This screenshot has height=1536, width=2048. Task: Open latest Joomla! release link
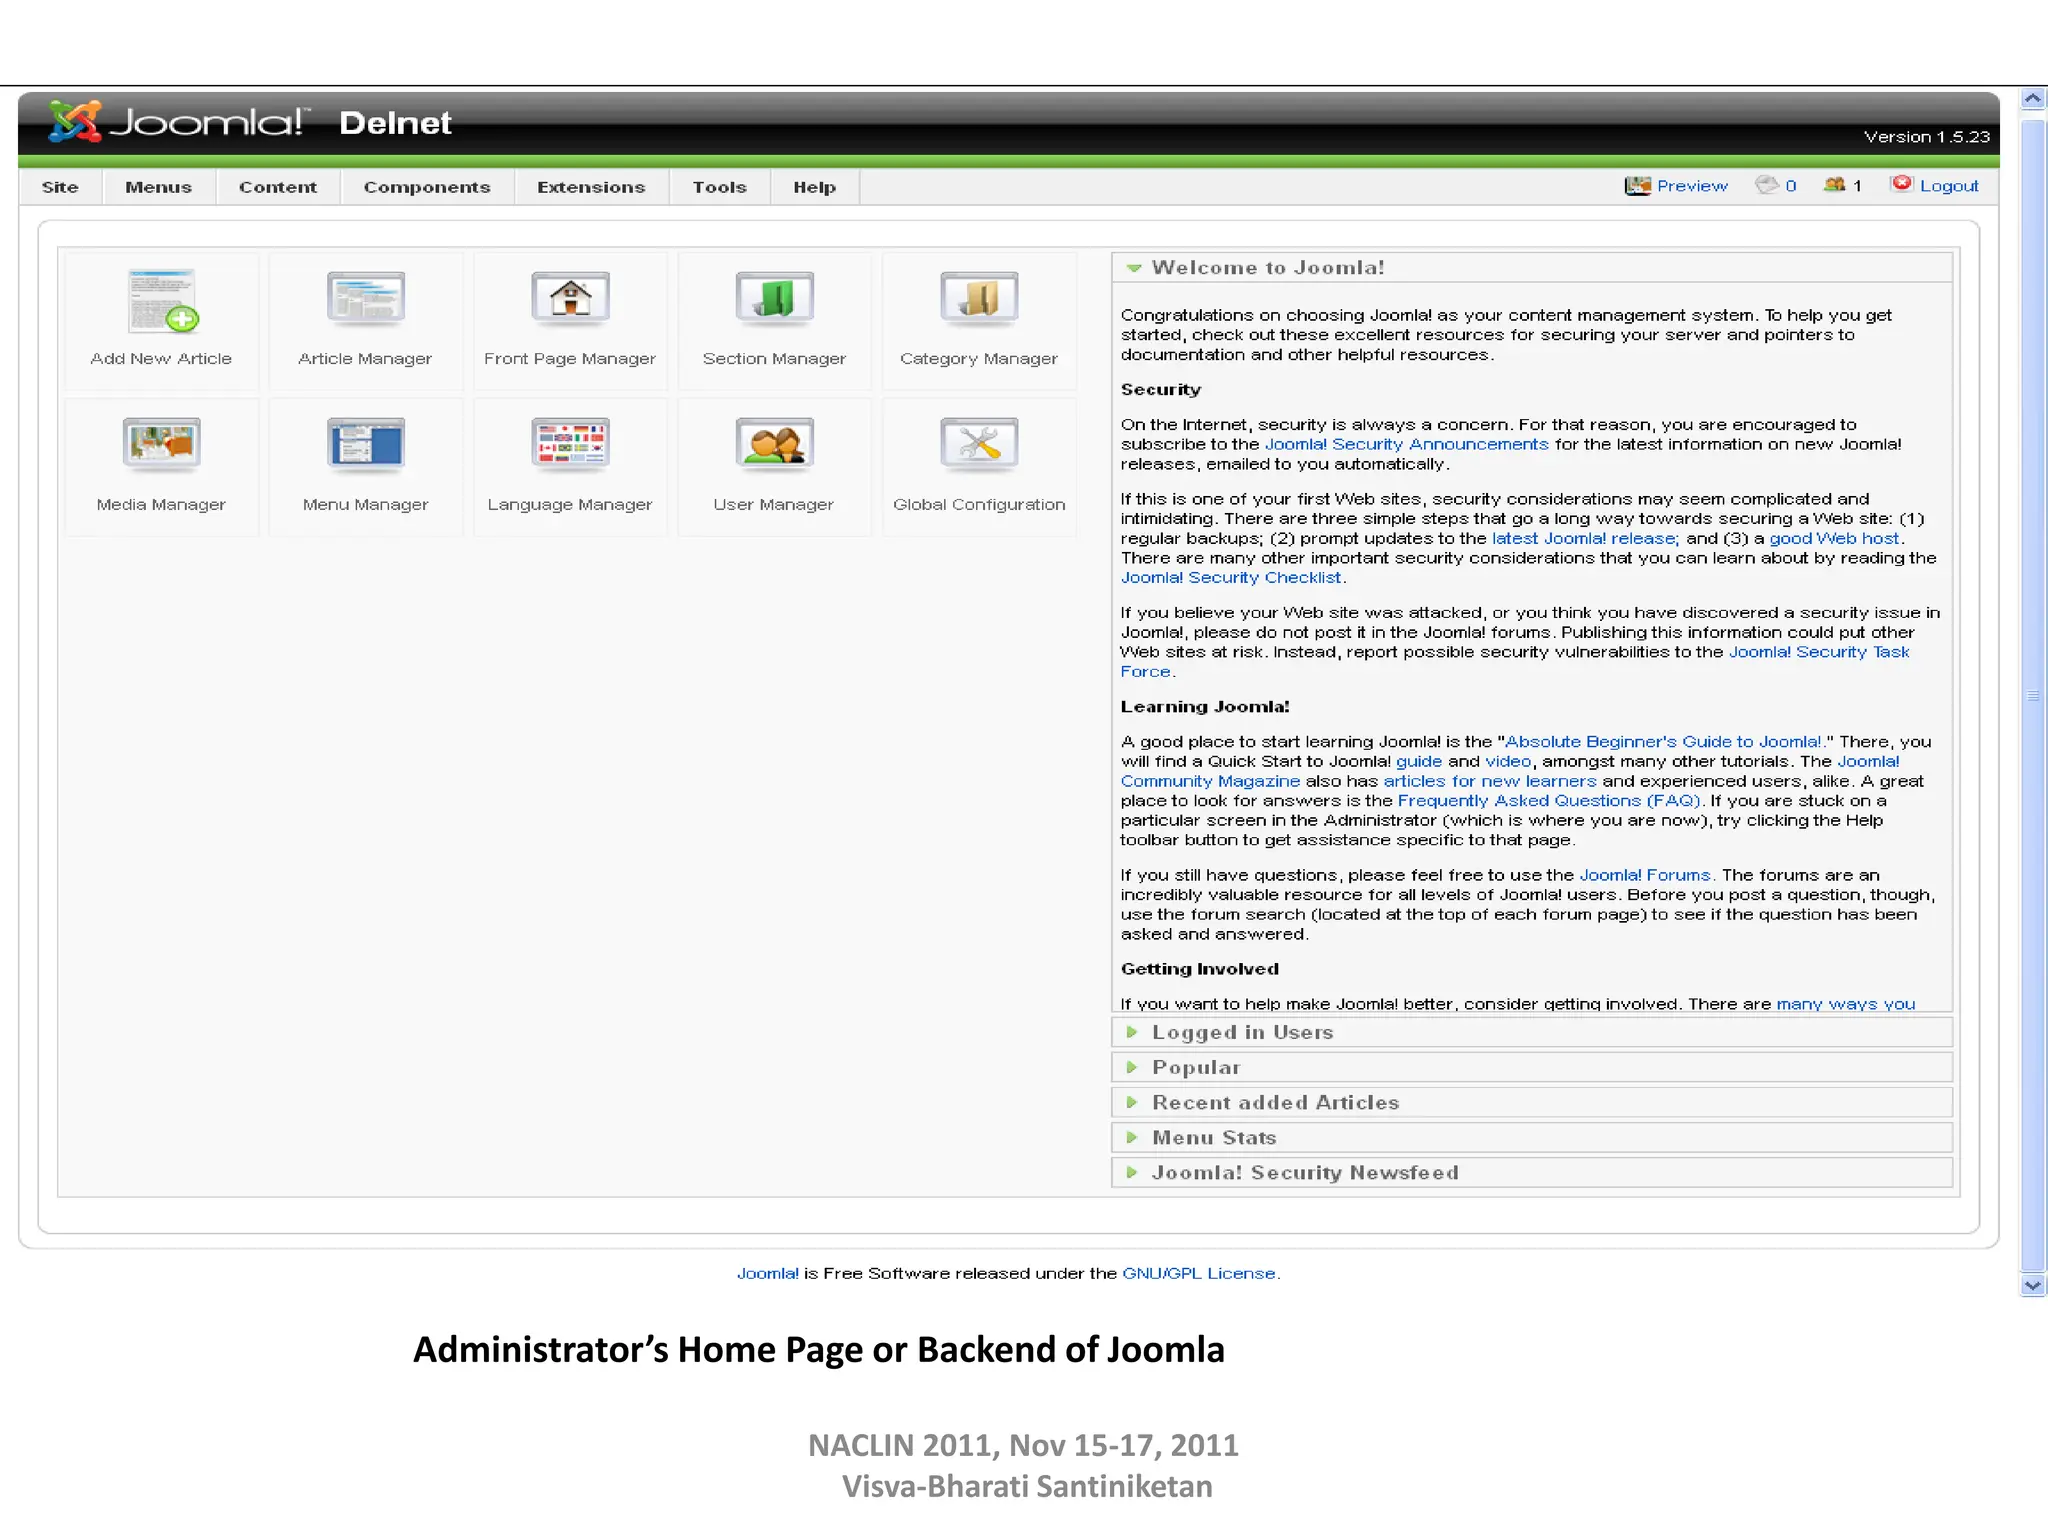(1584, 538)
